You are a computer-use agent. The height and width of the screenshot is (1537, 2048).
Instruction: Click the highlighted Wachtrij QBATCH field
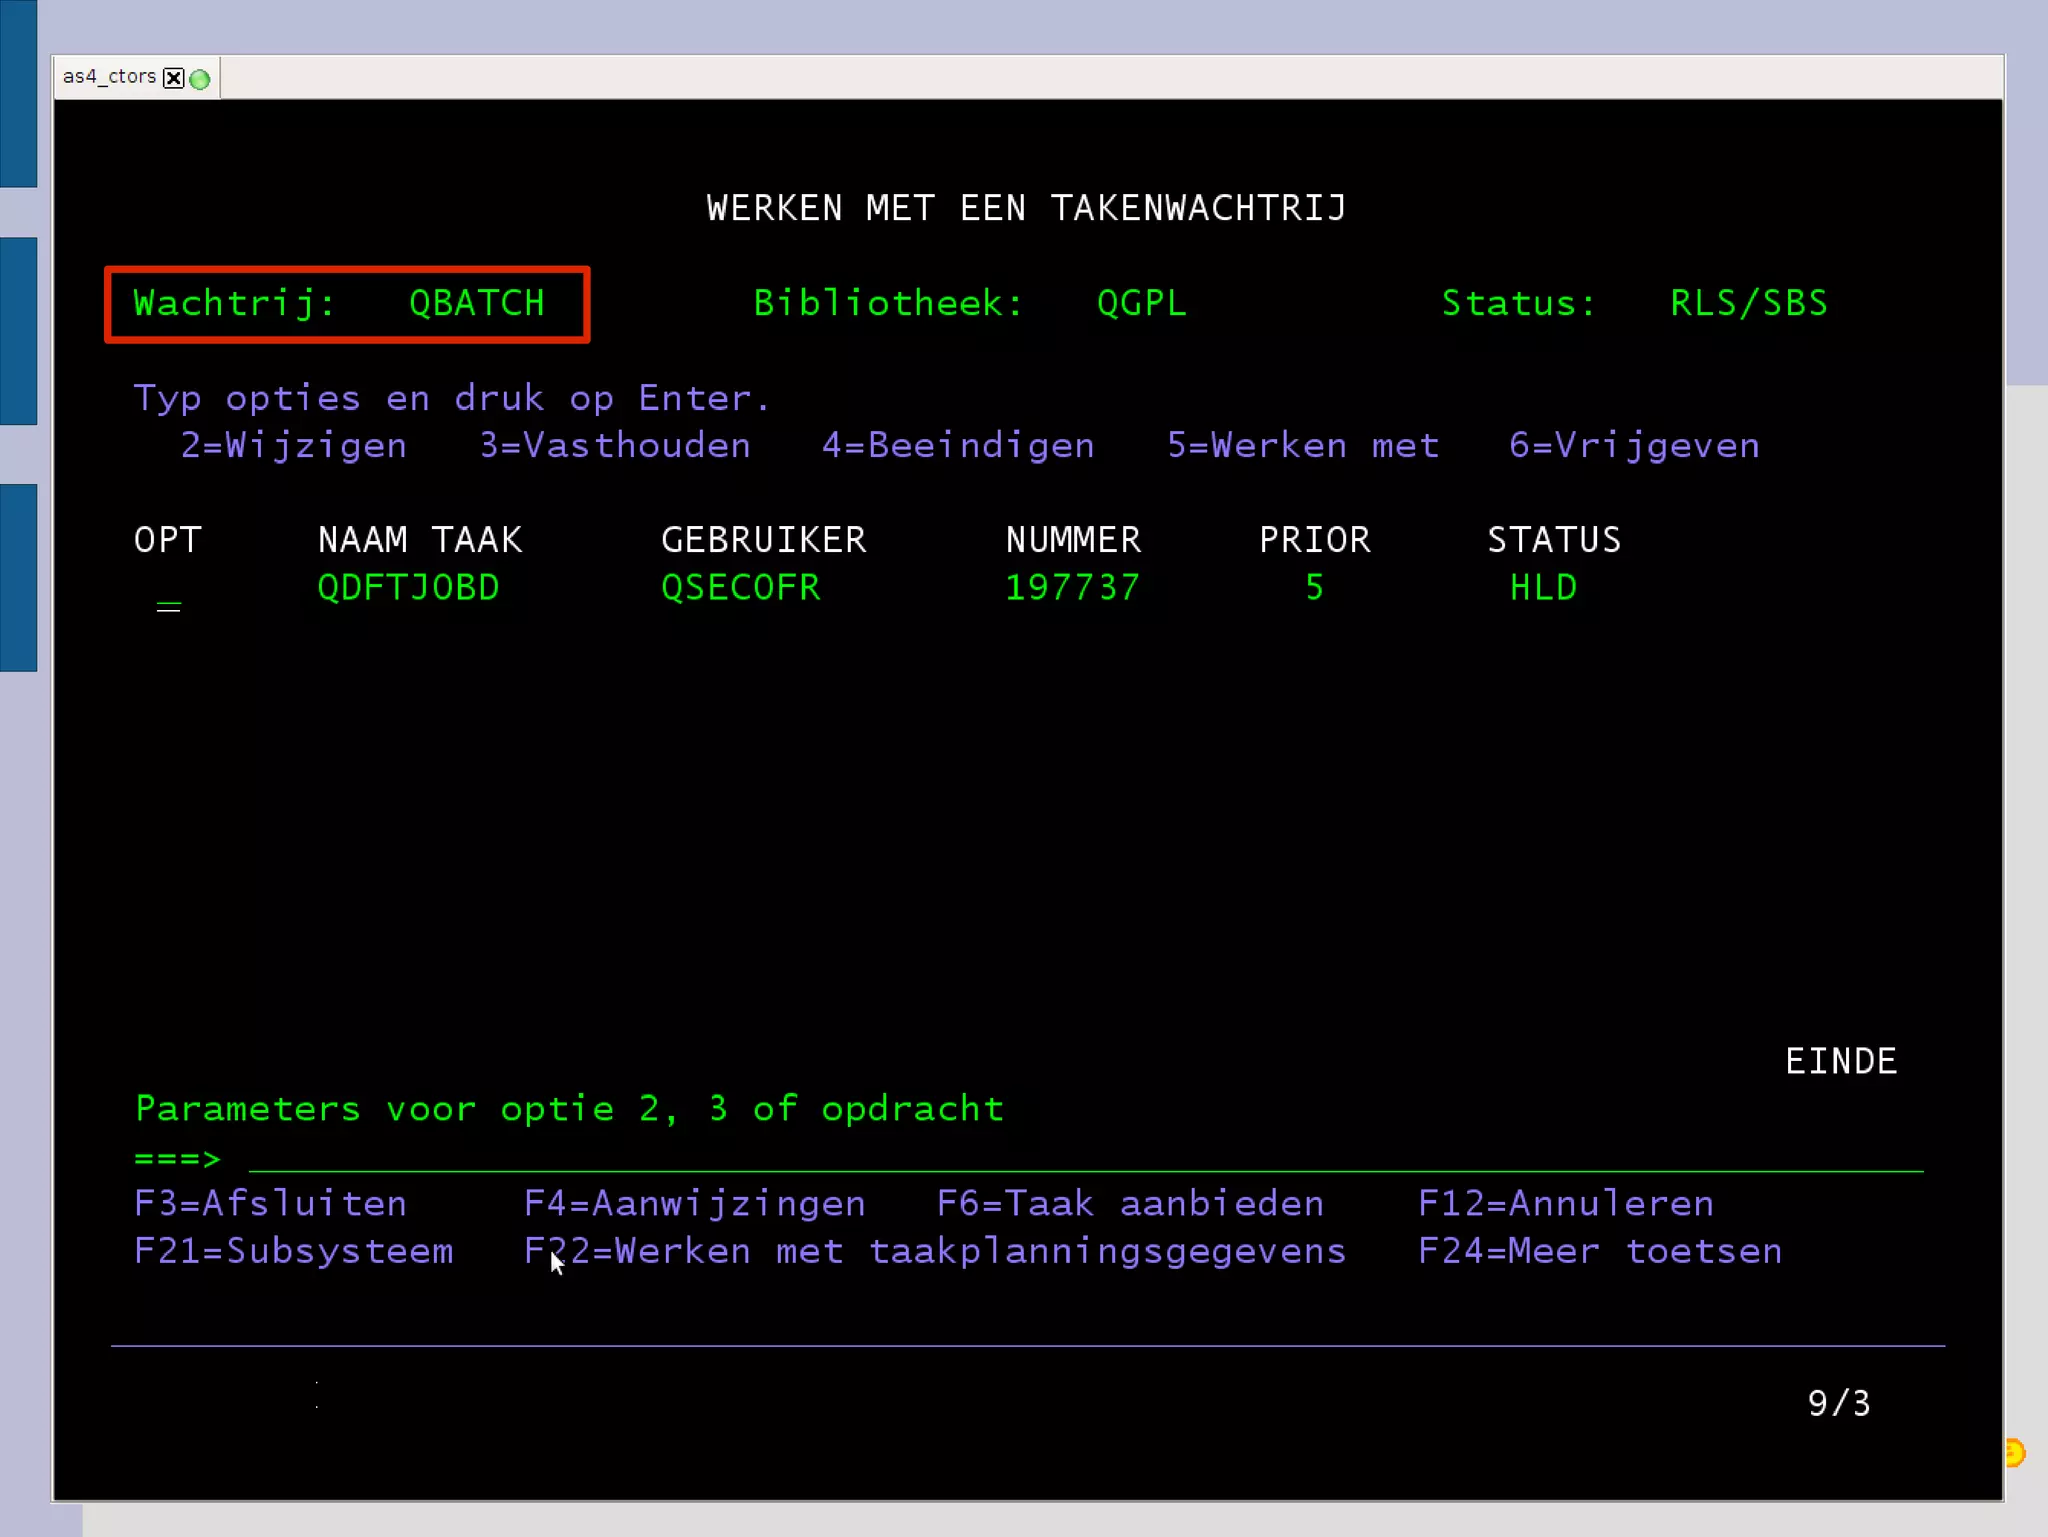346,304
